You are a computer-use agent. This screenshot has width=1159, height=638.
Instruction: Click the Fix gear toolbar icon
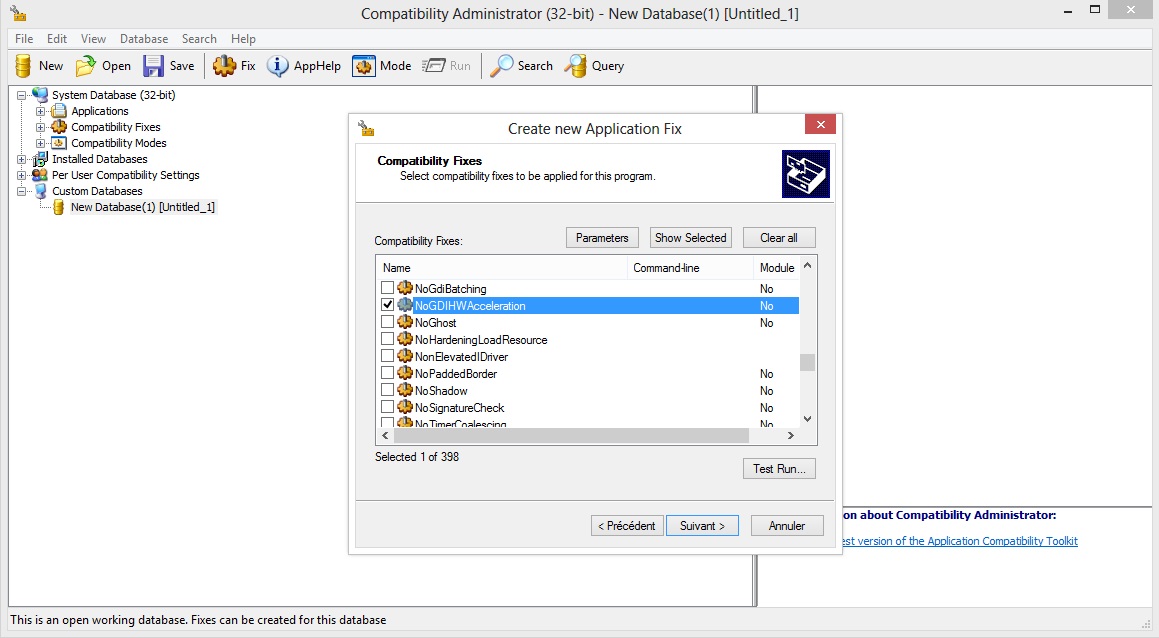point(224,66)
